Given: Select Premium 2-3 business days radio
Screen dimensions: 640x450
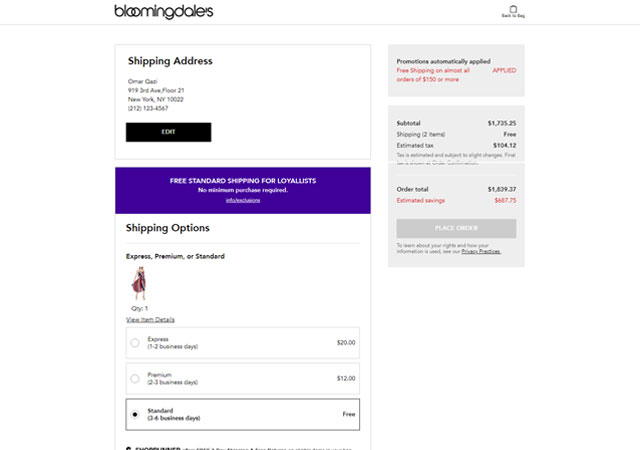Looking at the screenshot, I should coord(135,379).
